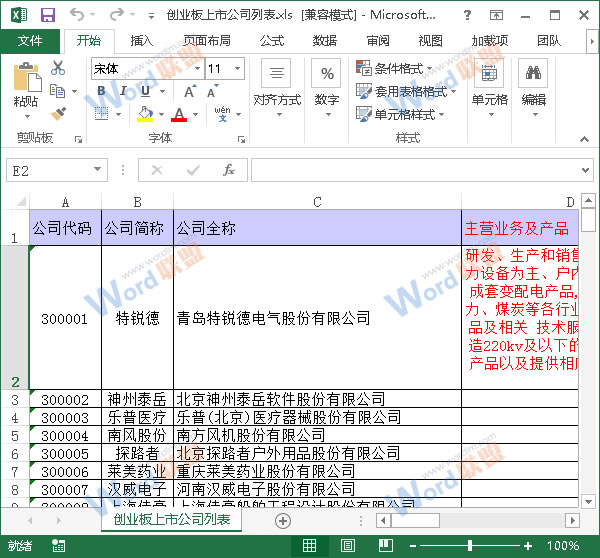
Task: Activate the Format Painter brush
Action: [58, 113]
